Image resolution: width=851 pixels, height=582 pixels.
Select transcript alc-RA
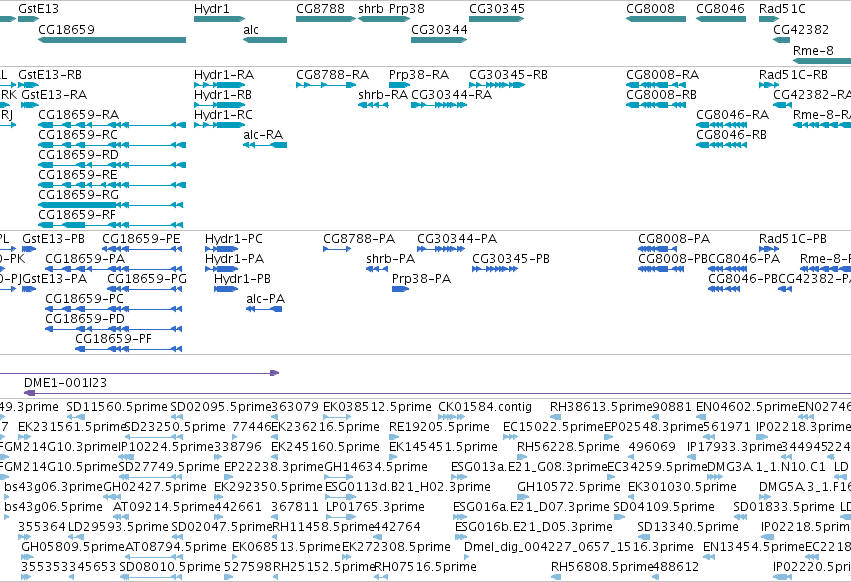263,135
